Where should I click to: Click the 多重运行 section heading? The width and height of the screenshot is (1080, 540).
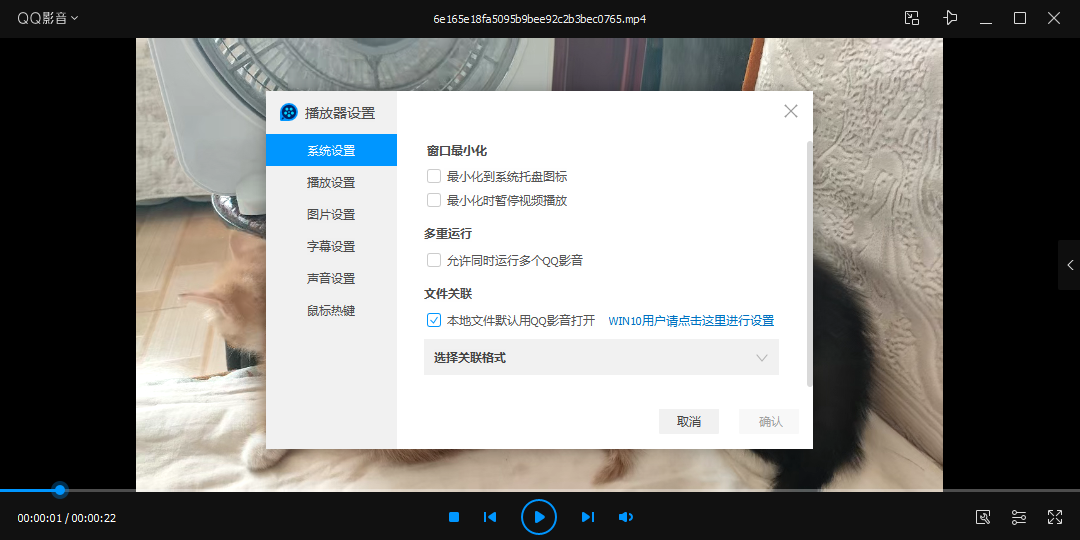[448, 234]
